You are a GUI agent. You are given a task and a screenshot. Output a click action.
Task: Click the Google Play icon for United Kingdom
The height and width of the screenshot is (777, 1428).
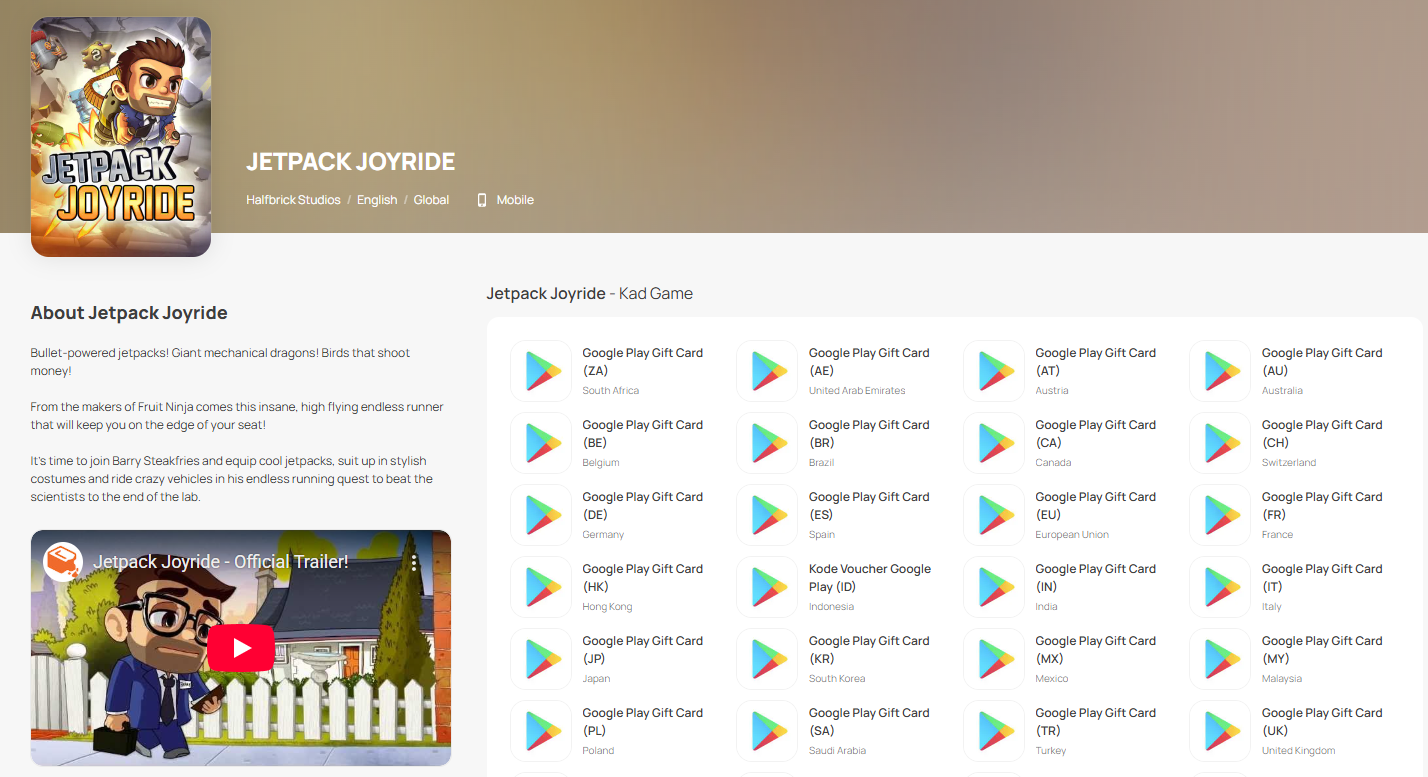(1220, 731)
